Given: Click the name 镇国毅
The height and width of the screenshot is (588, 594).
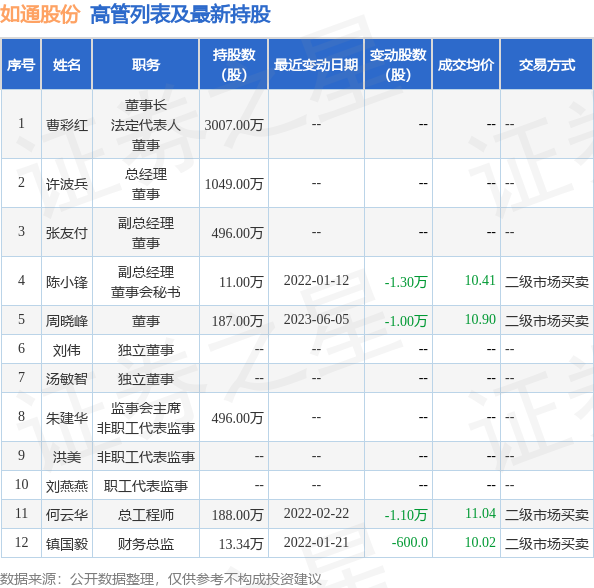Looking at the screenshot, I should coord(67,544).
